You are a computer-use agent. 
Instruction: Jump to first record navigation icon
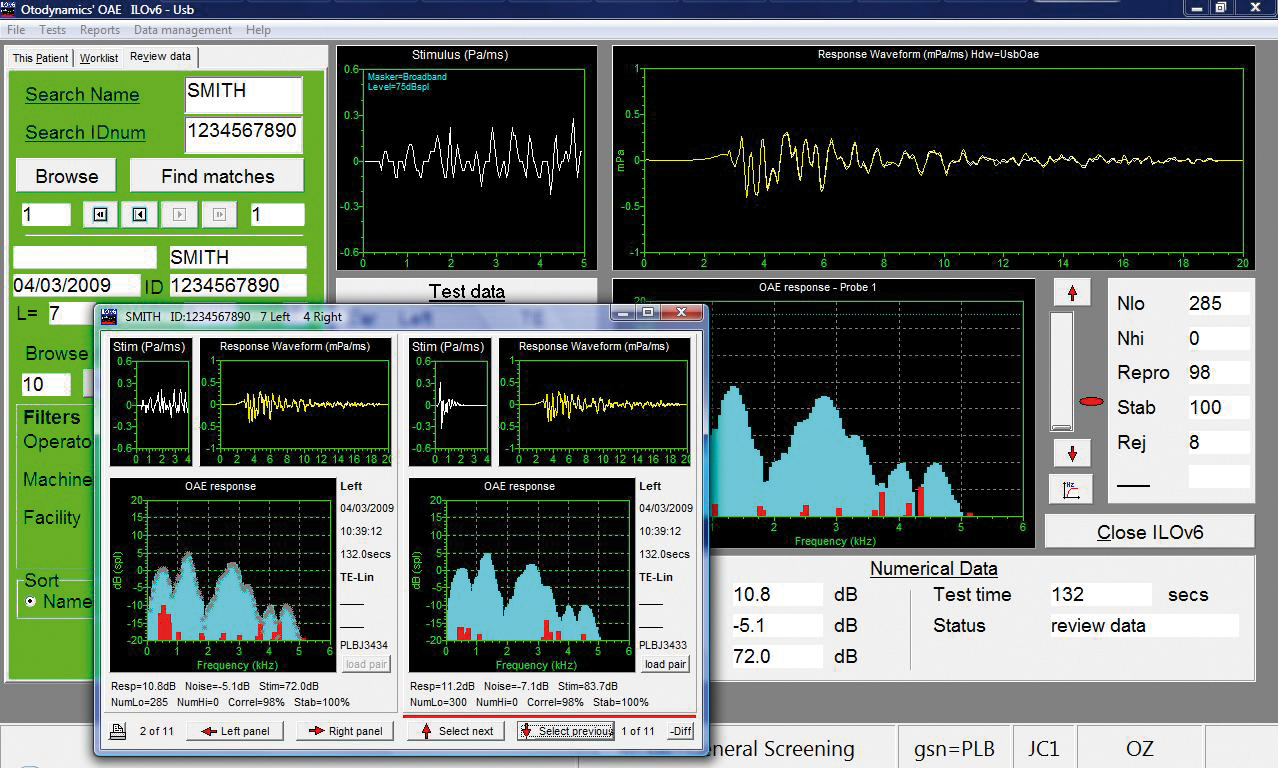point(100,215)
